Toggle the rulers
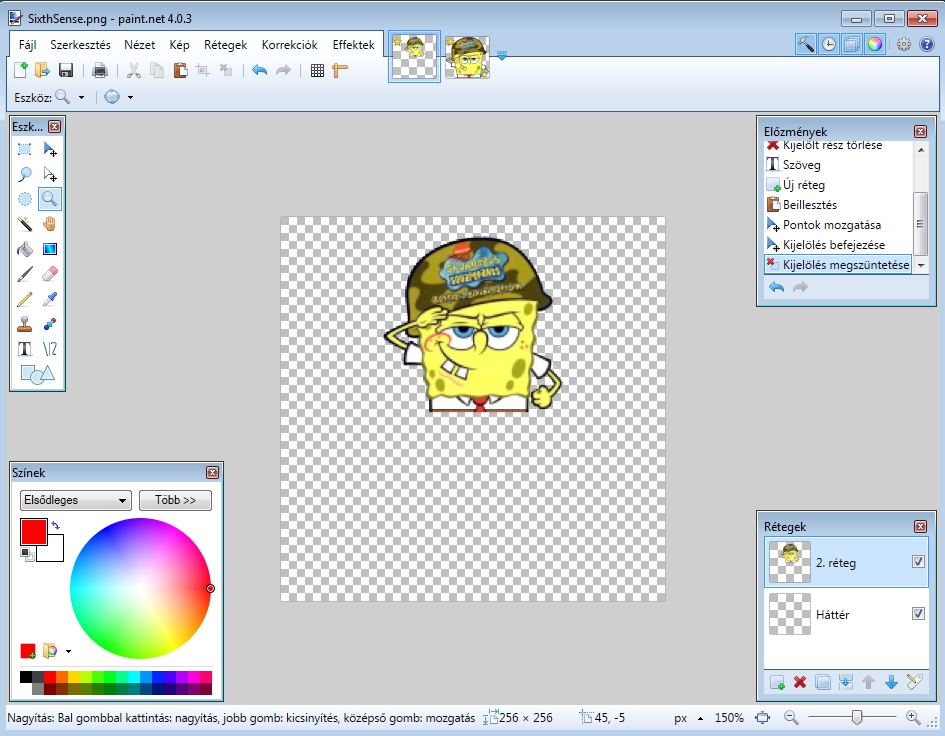This screenshot has width=945, height=736. tap(340, 71)
